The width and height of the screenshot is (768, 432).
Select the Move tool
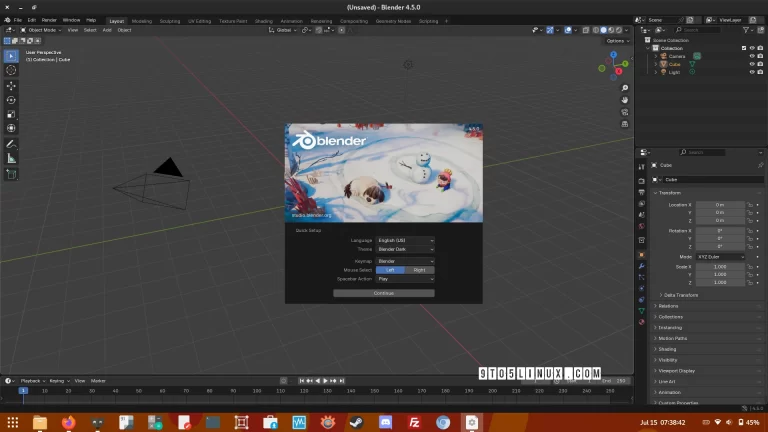[11, 86]
